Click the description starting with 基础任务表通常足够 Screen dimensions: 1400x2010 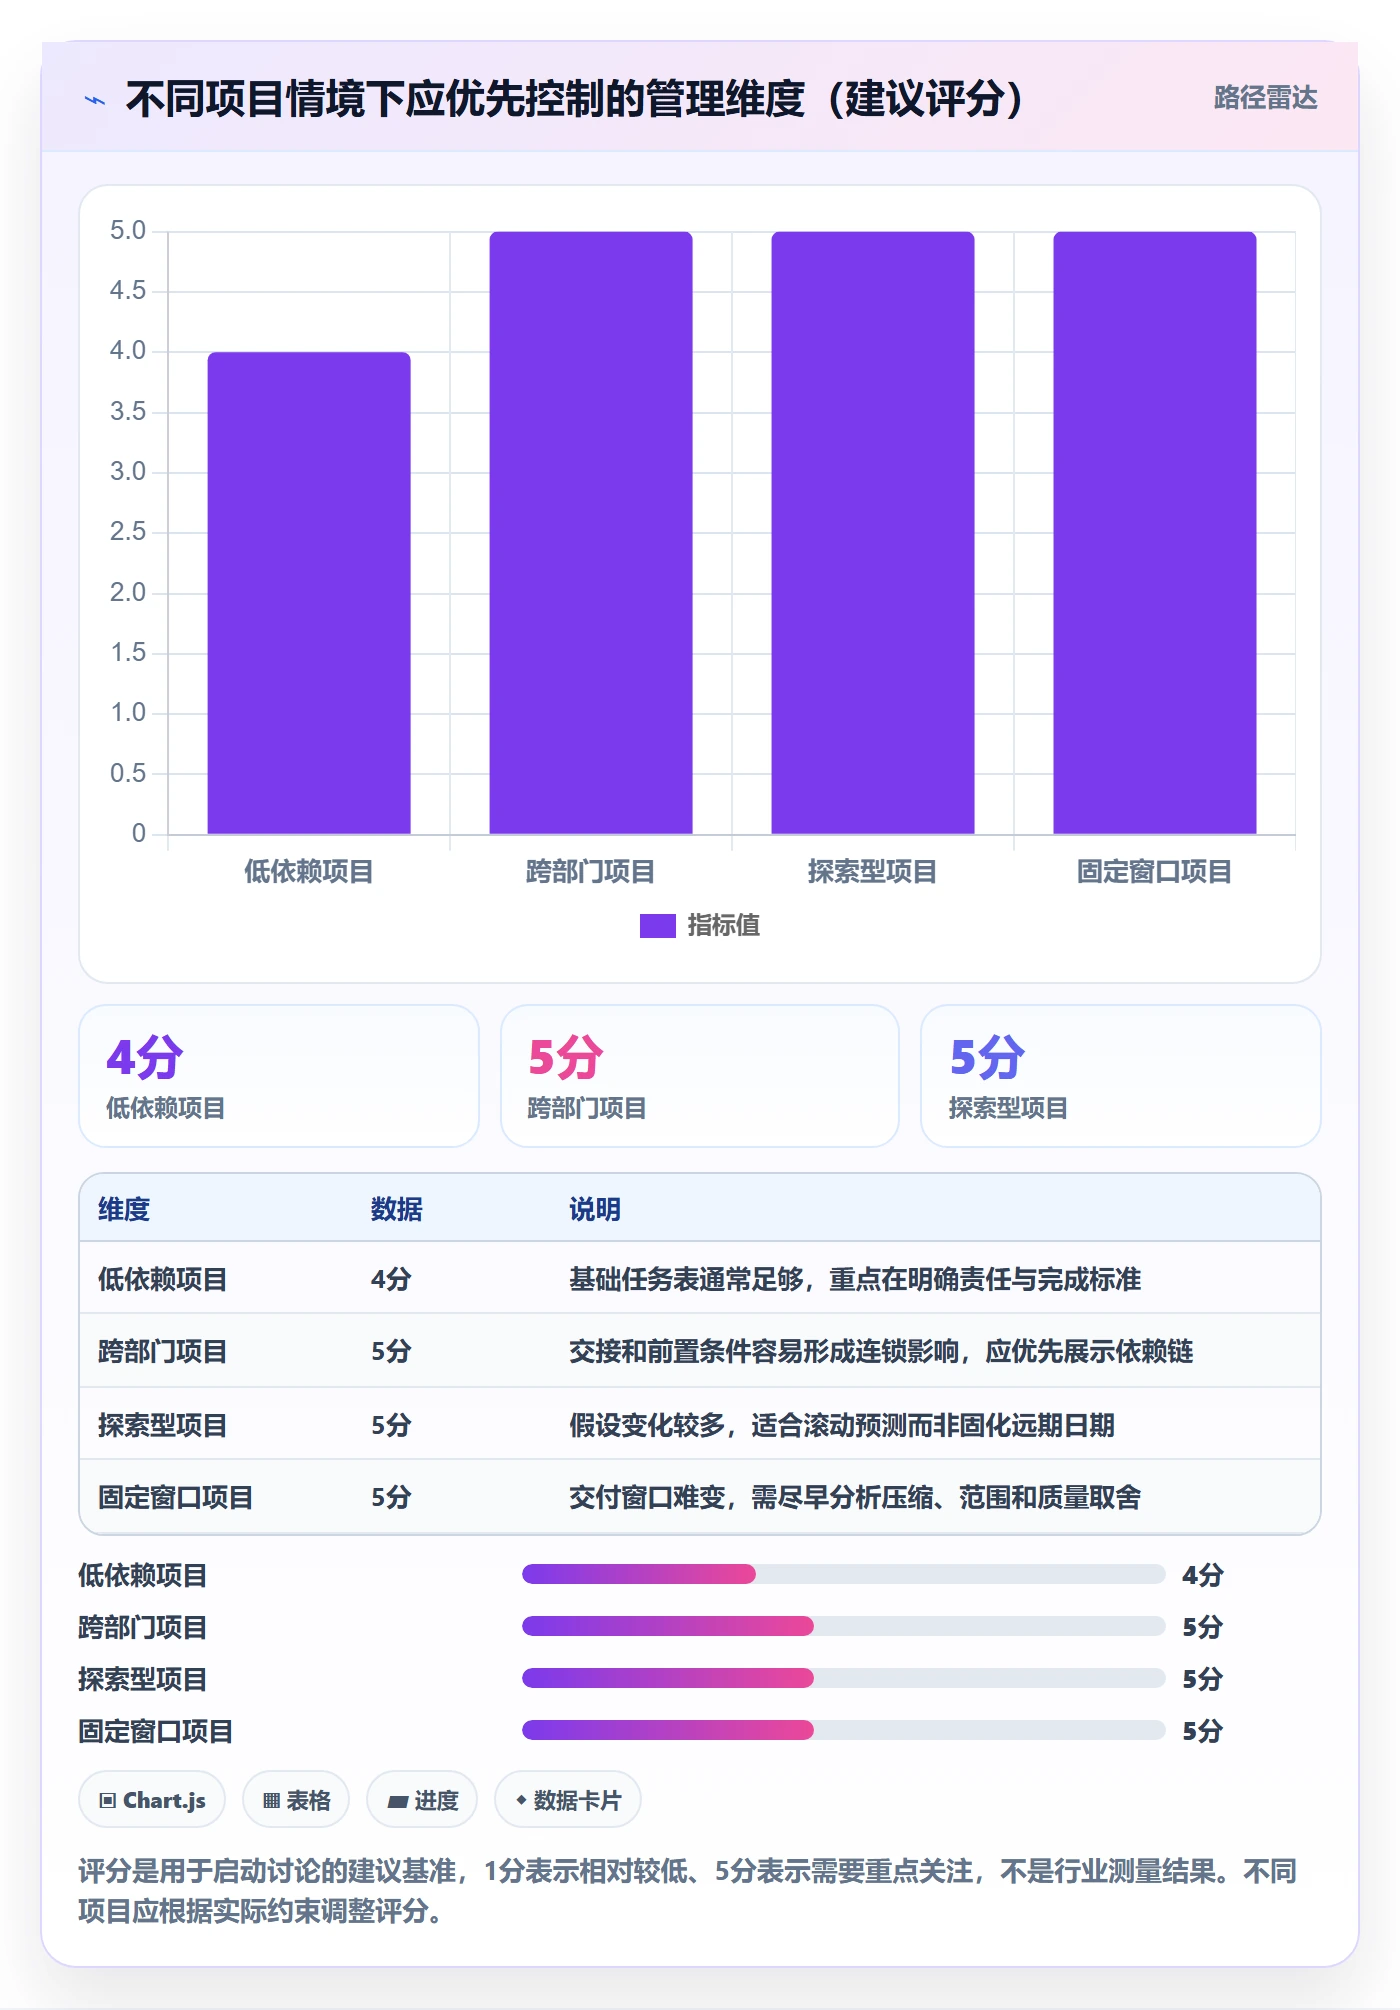[855, 1279]
